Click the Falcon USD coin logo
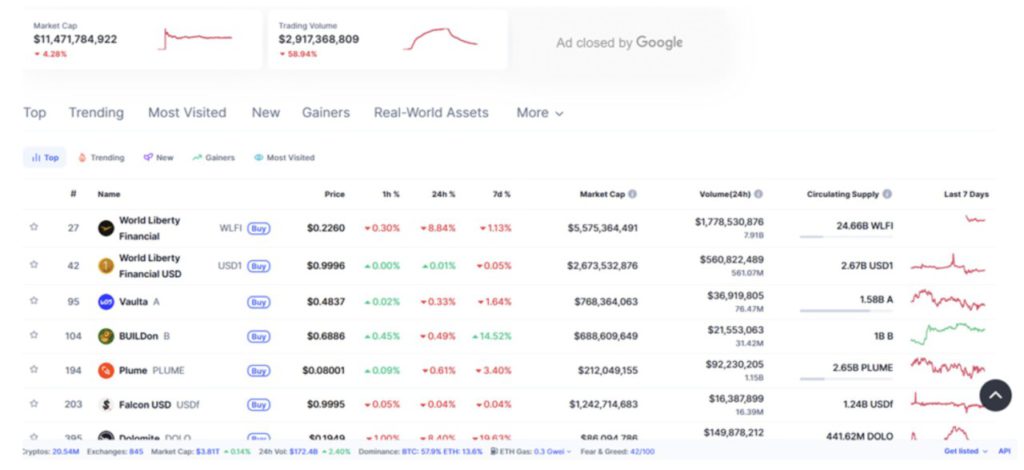This screenshot has height=470, width=1024. tap(106, 405)
